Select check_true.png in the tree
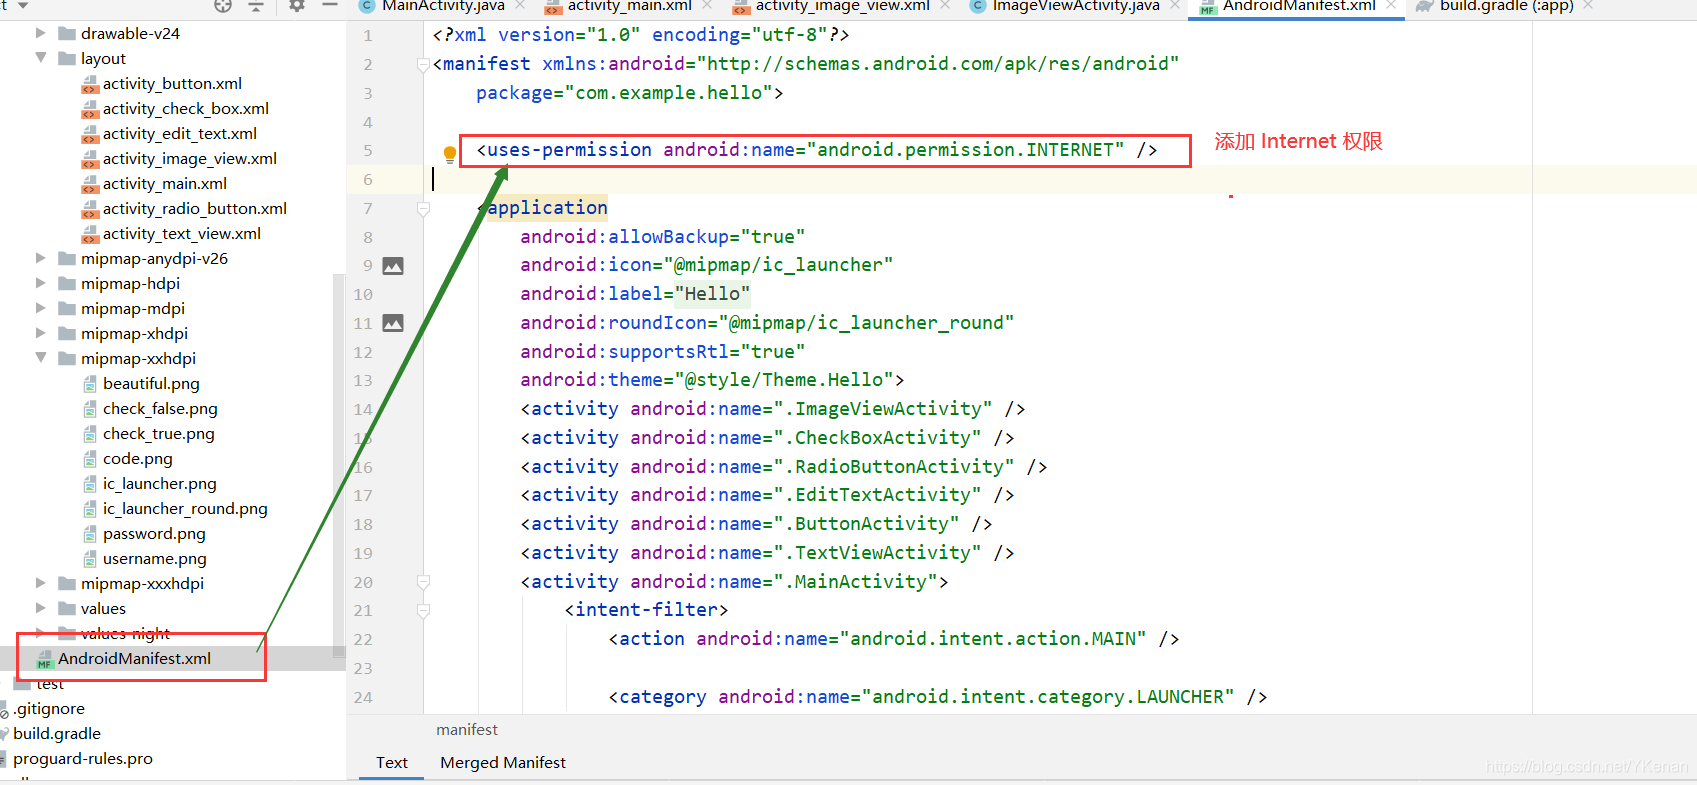The image size is (1697, 785). tap(158, 433)
